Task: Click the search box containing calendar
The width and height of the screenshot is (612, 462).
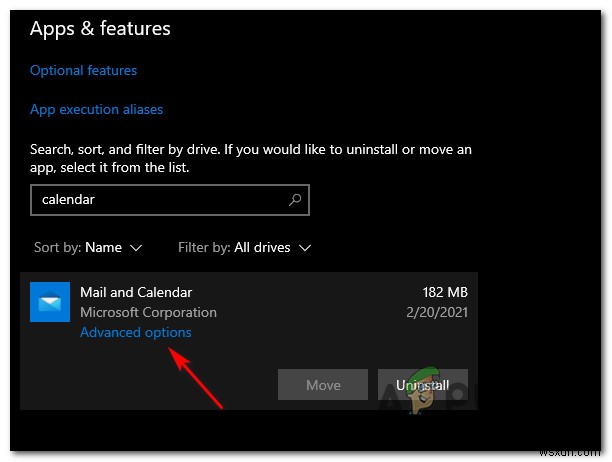Action: click(x=170, y=200)
